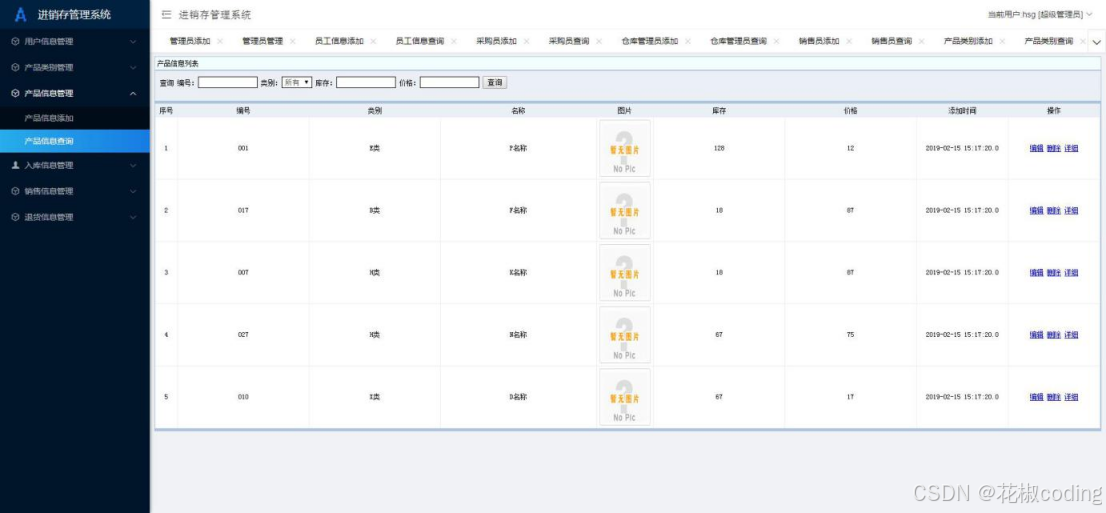Click 编辑 for product 001
1106x513 pixels.
point(1036,149)
